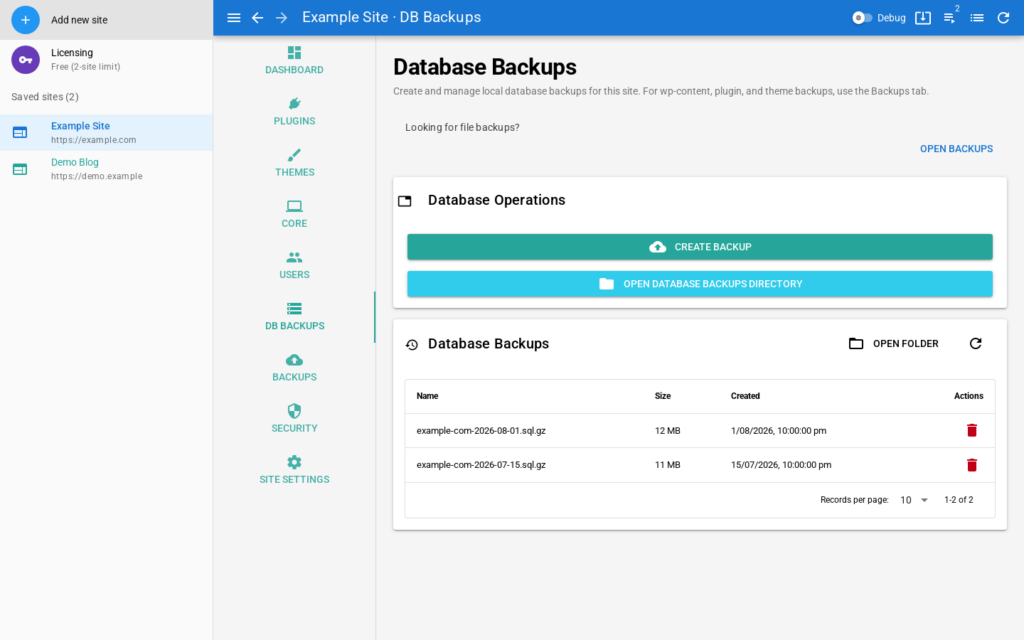
Task: Click the Licensing Free (2-site limit) entry
Action: [106, 59]
